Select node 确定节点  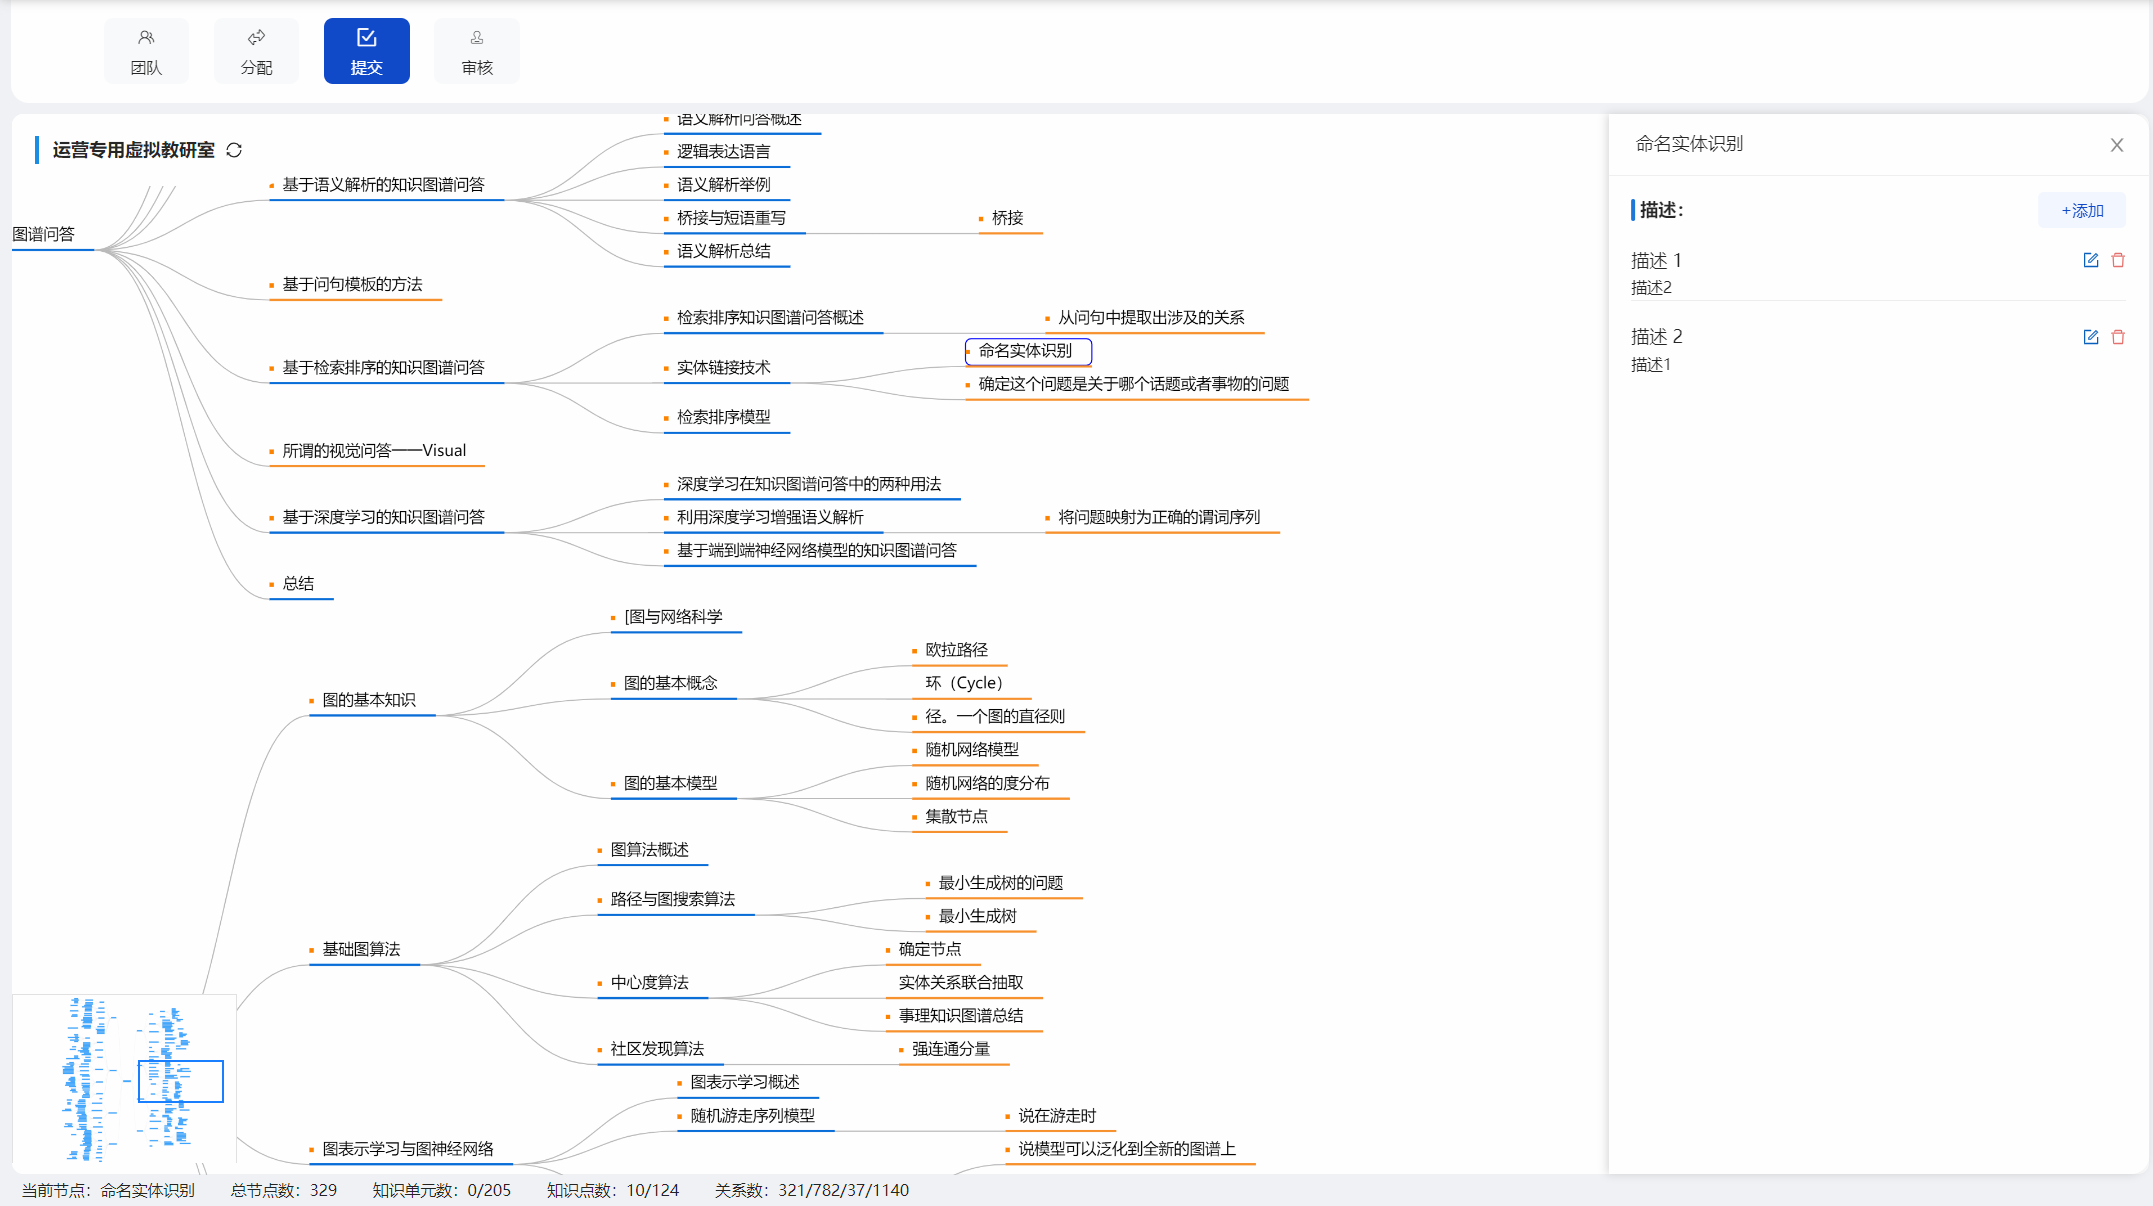click(929, 949)
